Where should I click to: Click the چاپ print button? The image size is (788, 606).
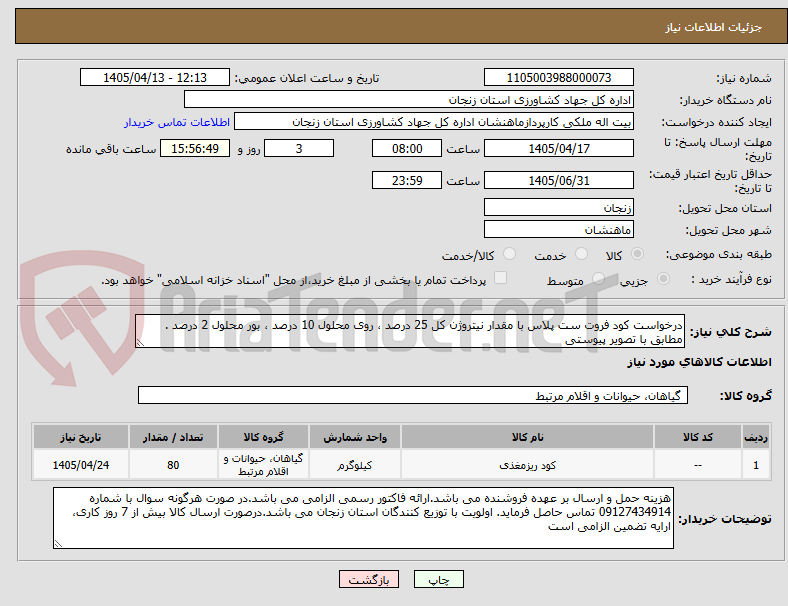(438, 579)
